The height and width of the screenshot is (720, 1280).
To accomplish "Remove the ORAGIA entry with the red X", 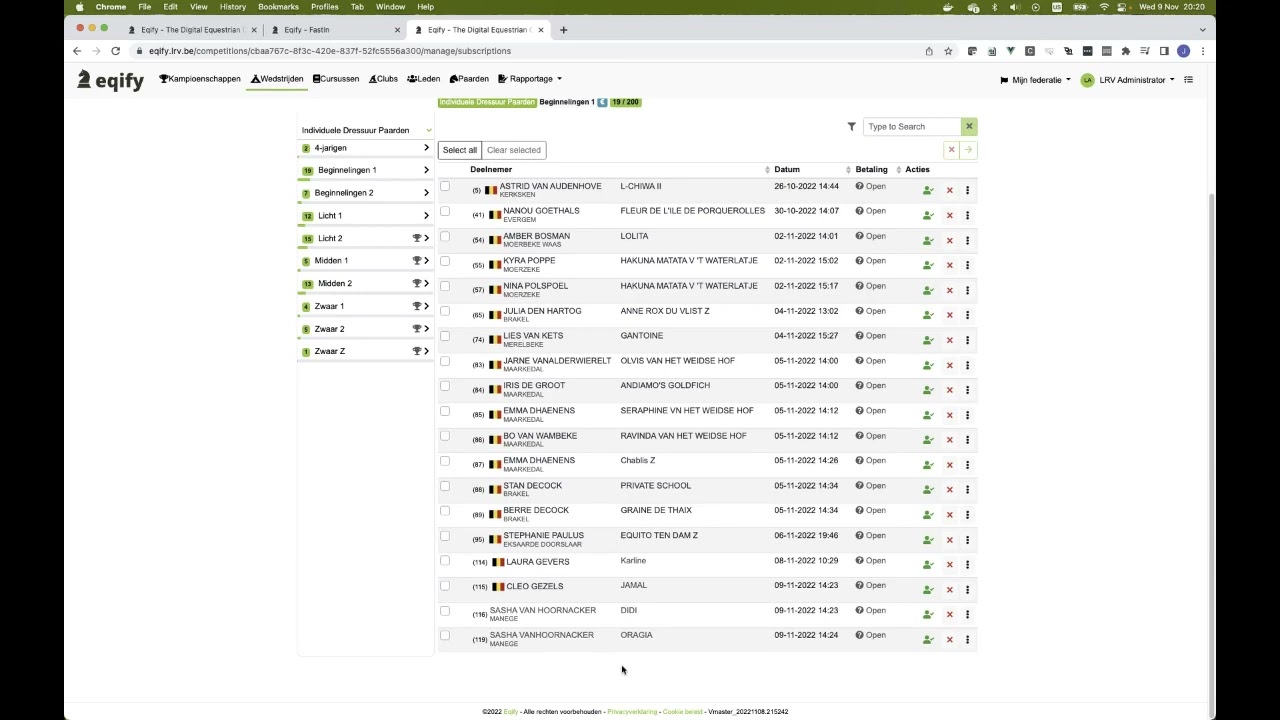I will click(x=950, y=640).
